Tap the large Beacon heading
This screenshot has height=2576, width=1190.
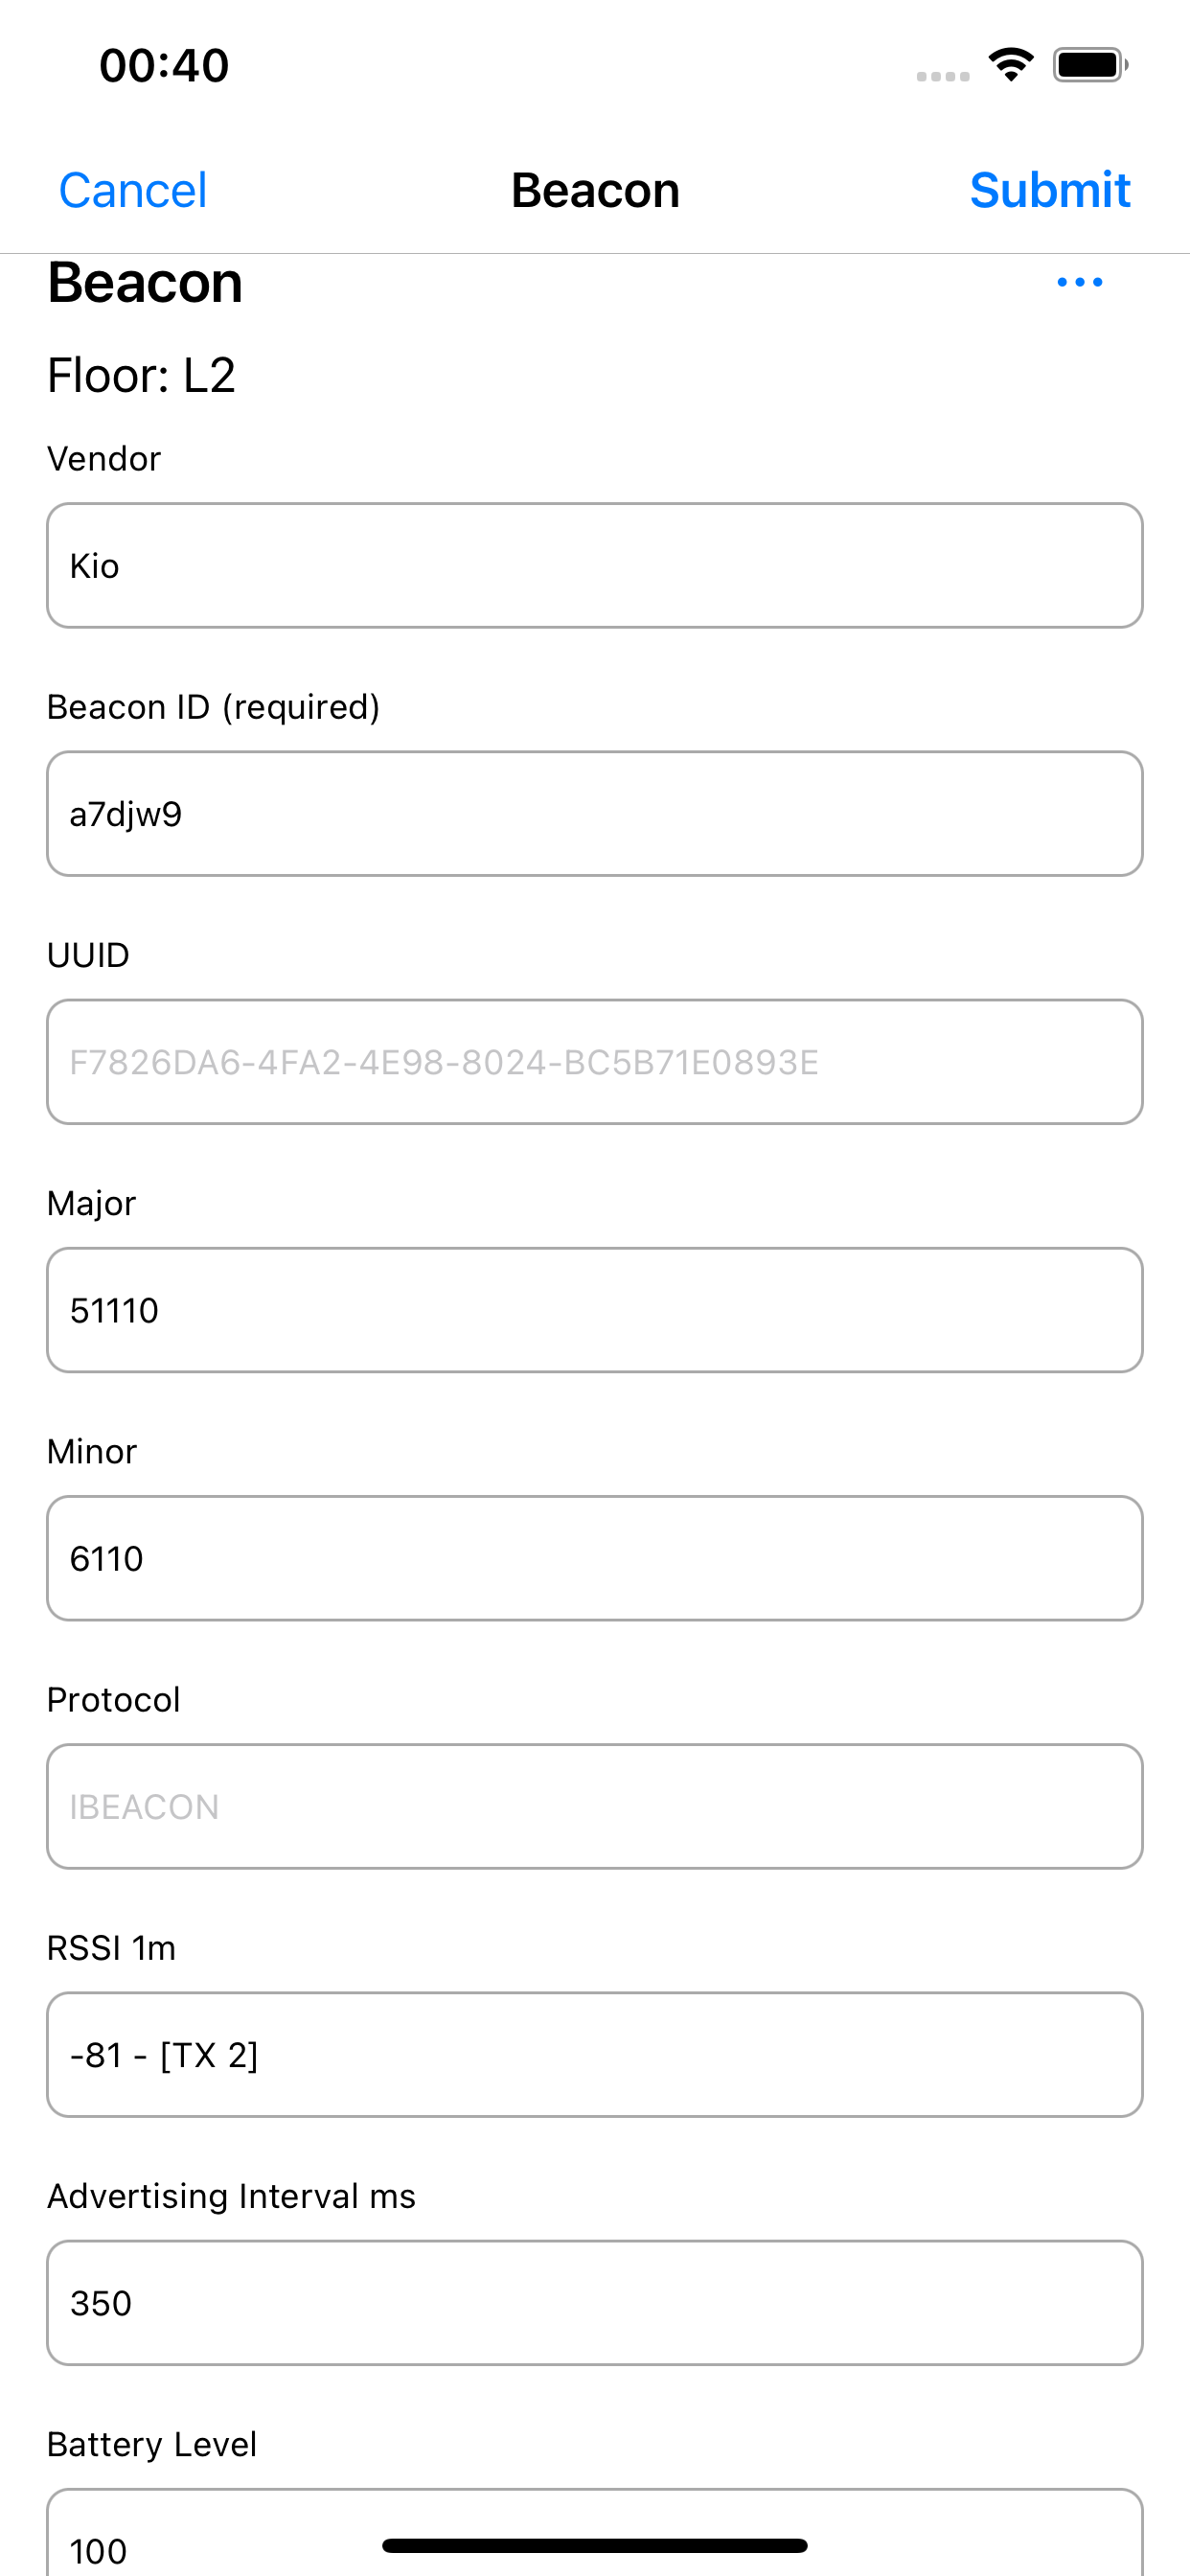[145, 282]
